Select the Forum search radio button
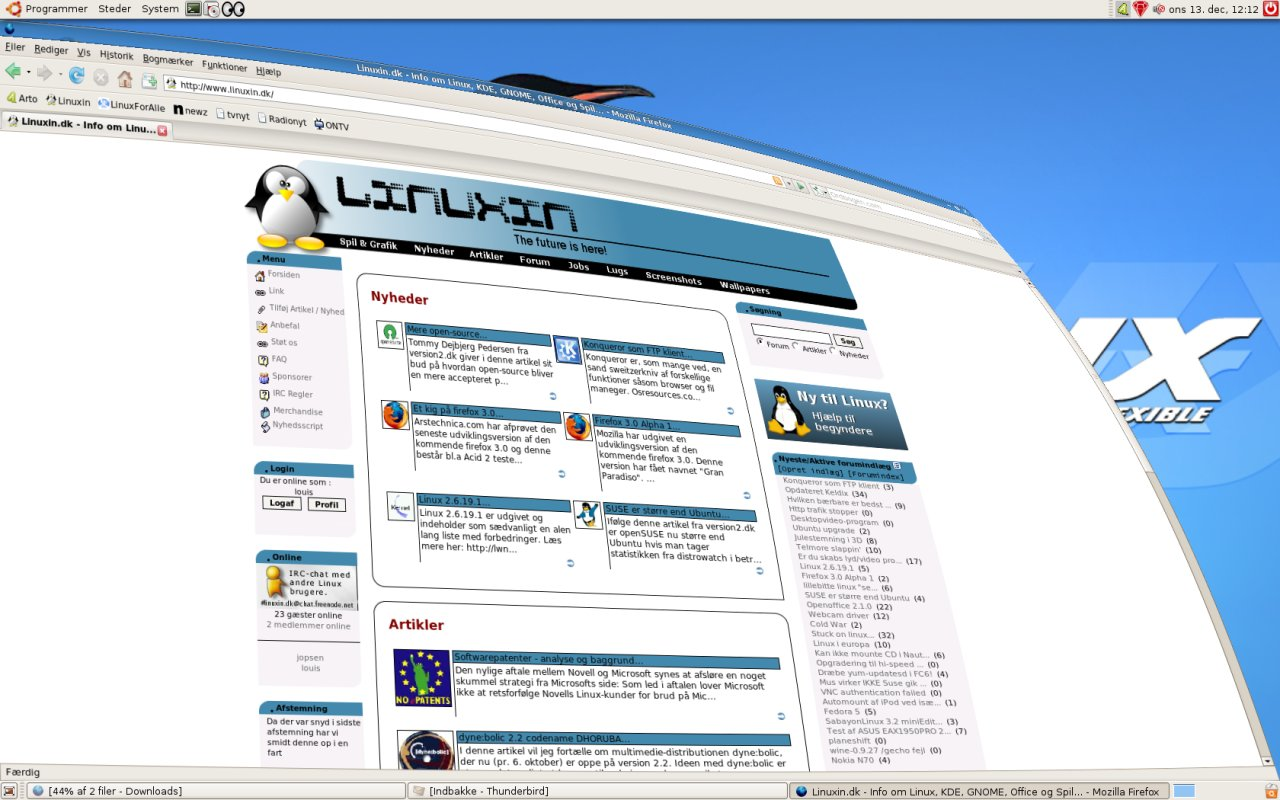The width and height of the screenshot is (1280, 800). click(759, 342)
